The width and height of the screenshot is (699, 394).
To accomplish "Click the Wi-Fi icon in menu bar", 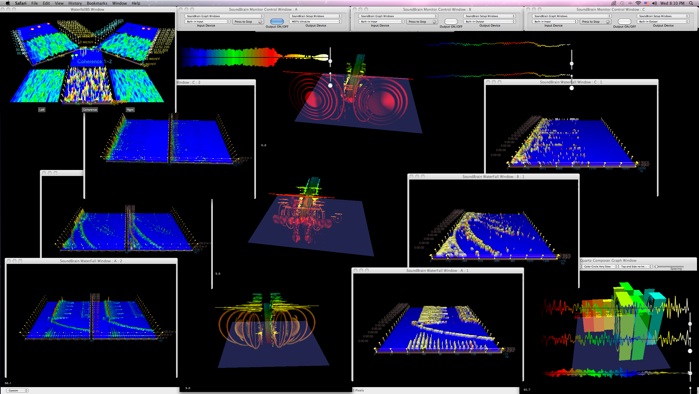I will (637, 3).
